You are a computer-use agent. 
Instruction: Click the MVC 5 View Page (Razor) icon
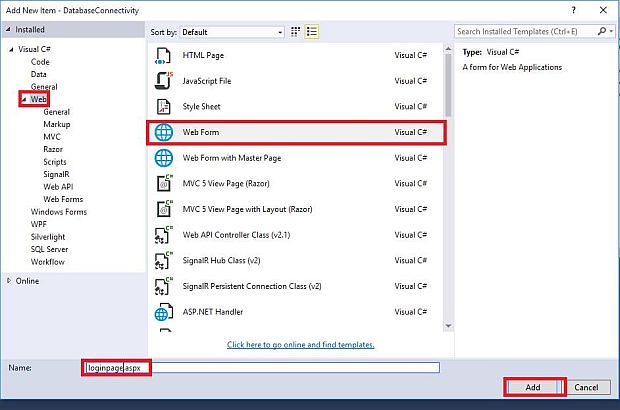(x=164, y=183)
